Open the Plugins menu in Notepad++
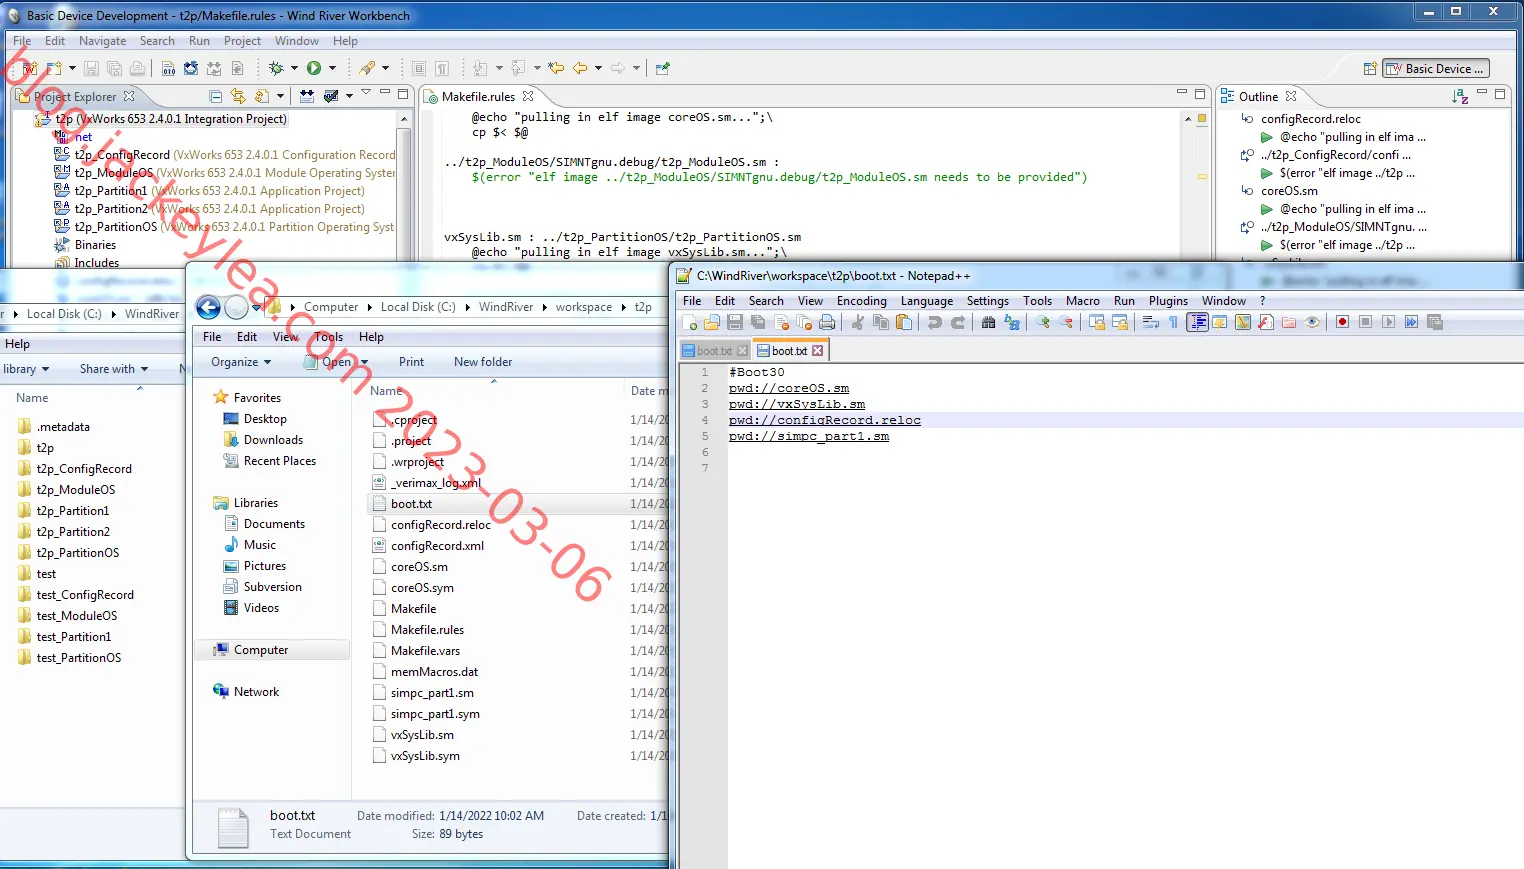This screenshot has width=1524, height=869. click(1168, 301)
